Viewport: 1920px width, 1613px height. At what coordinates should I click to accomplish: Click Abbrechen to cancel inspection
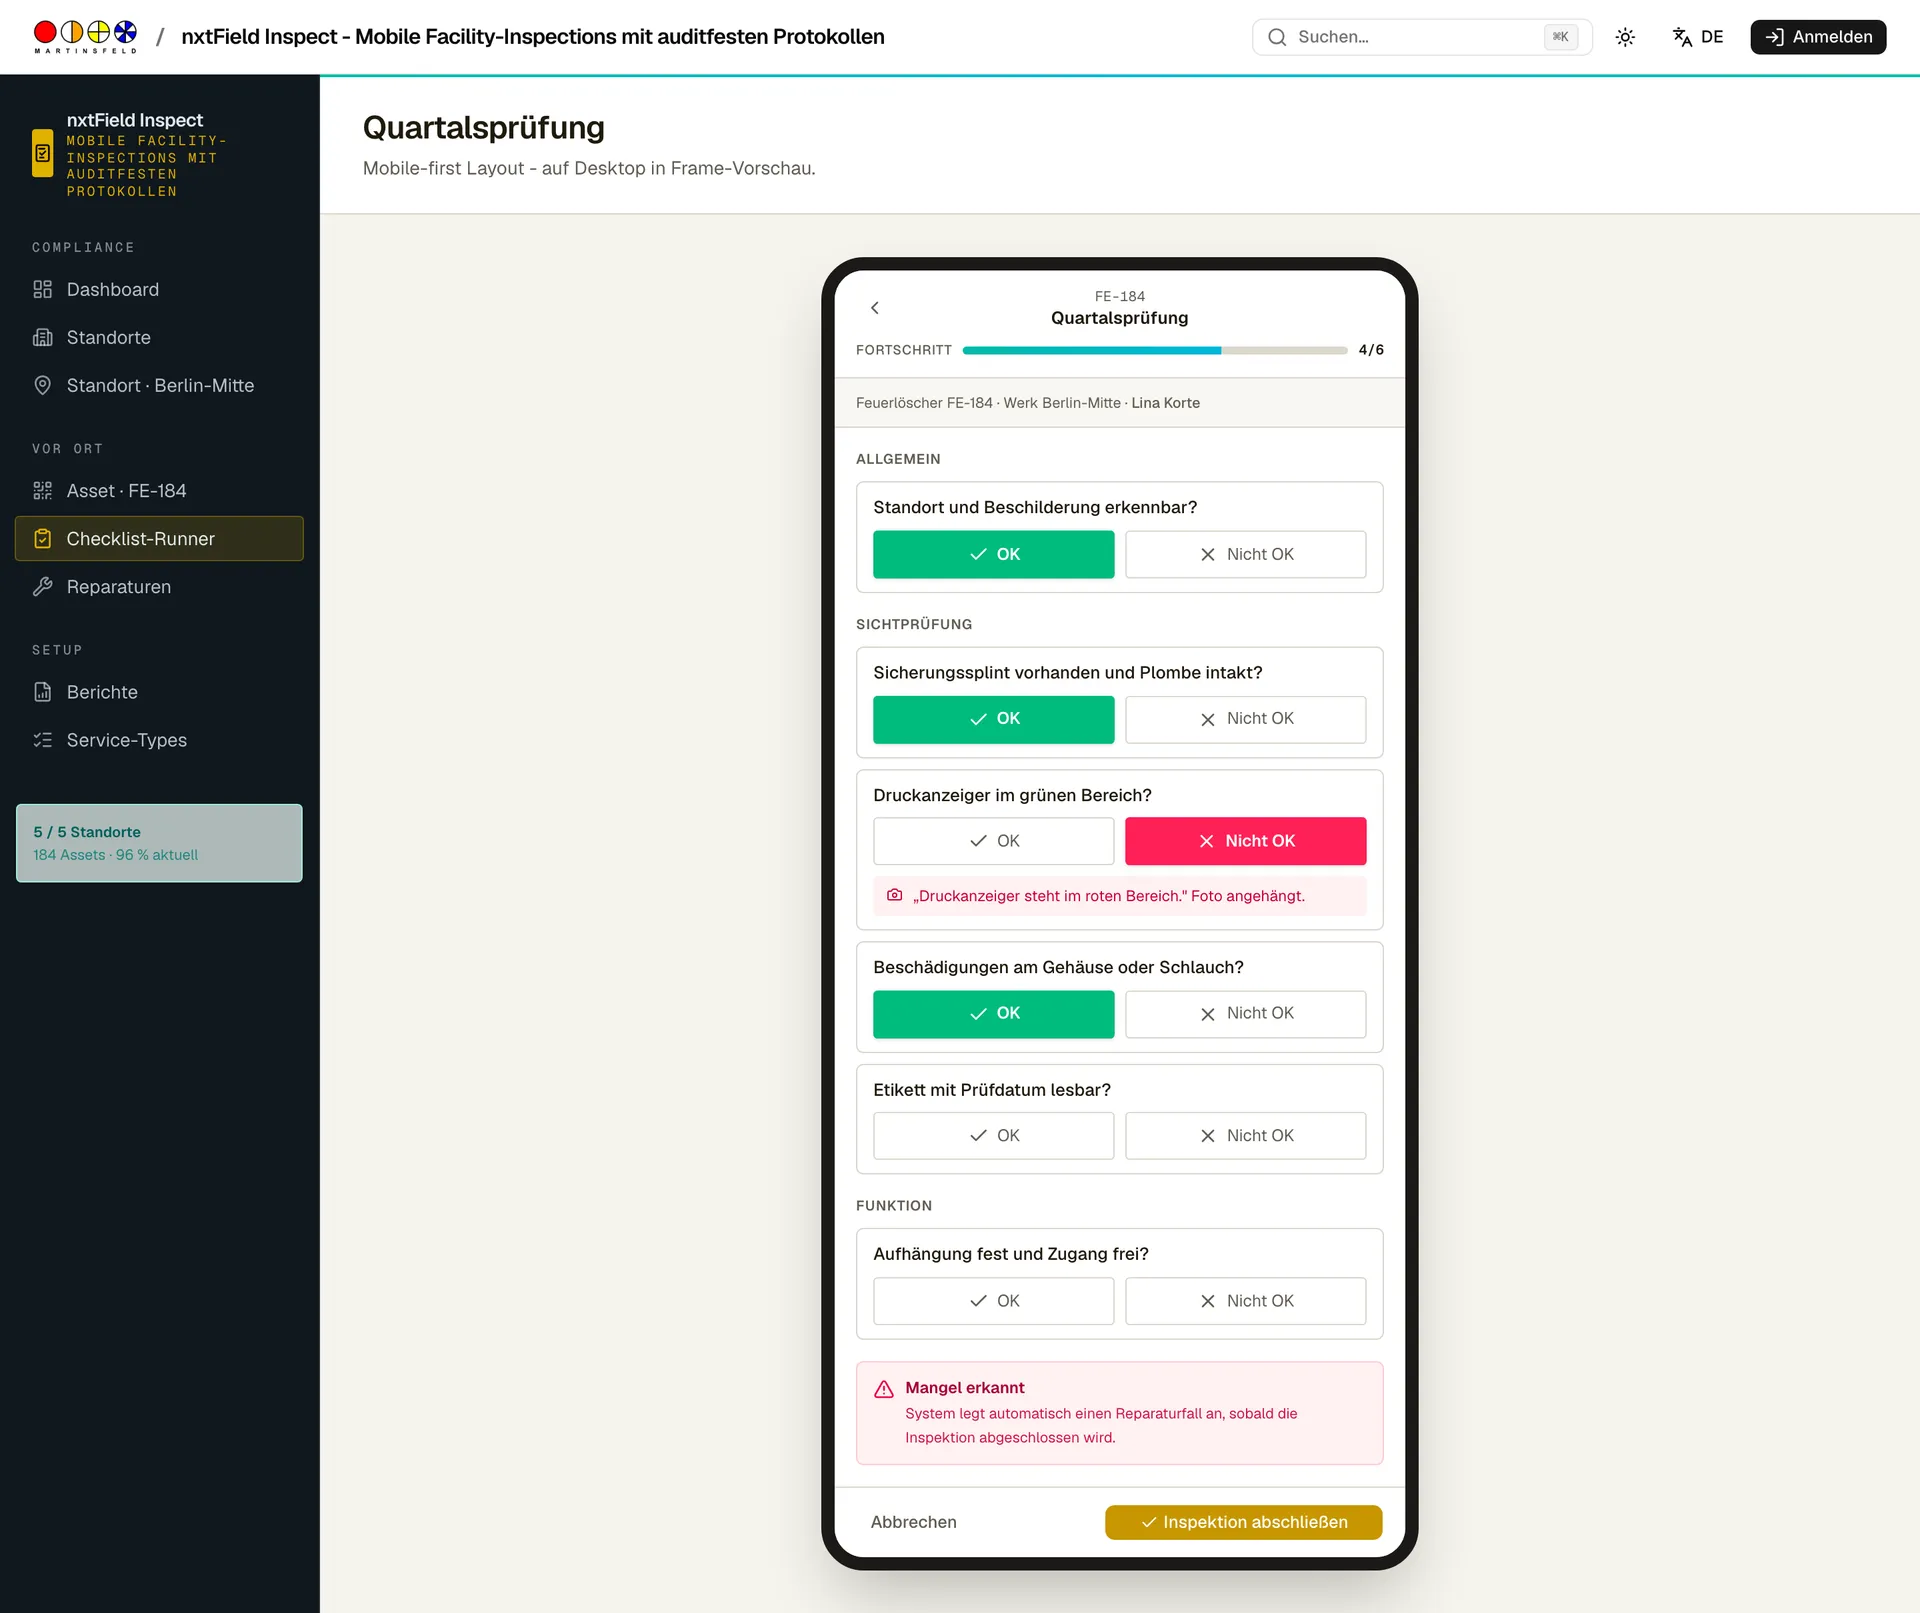point(913,1523)
